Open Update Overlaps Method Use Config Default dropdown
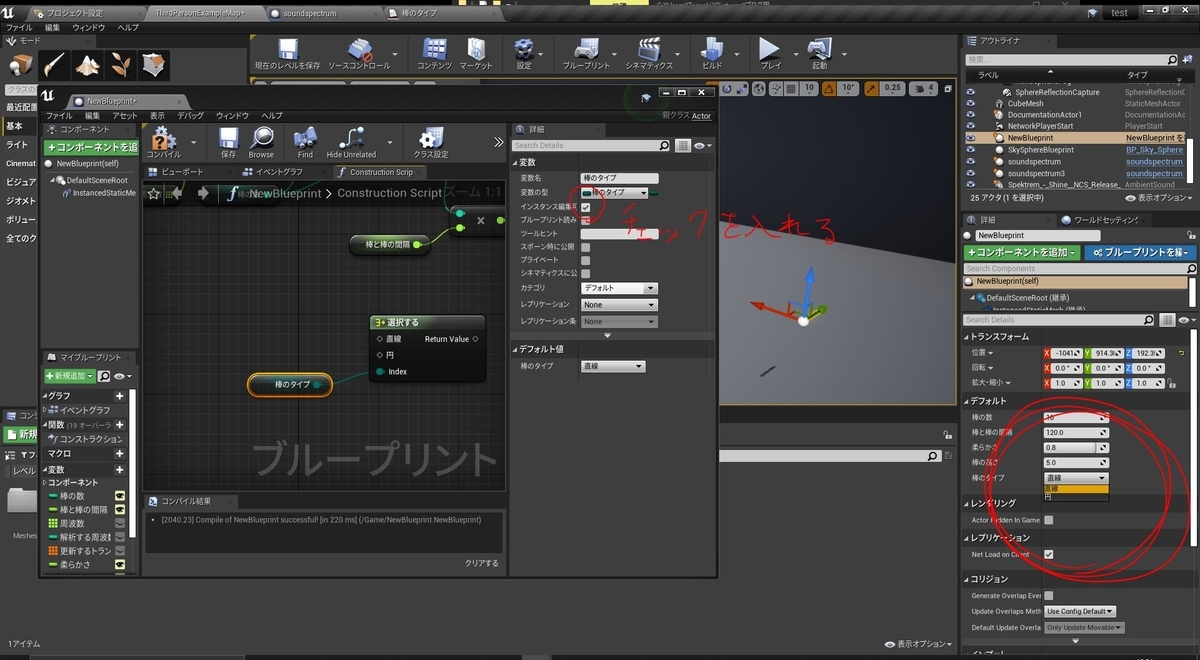 [x=1080, y=611]
